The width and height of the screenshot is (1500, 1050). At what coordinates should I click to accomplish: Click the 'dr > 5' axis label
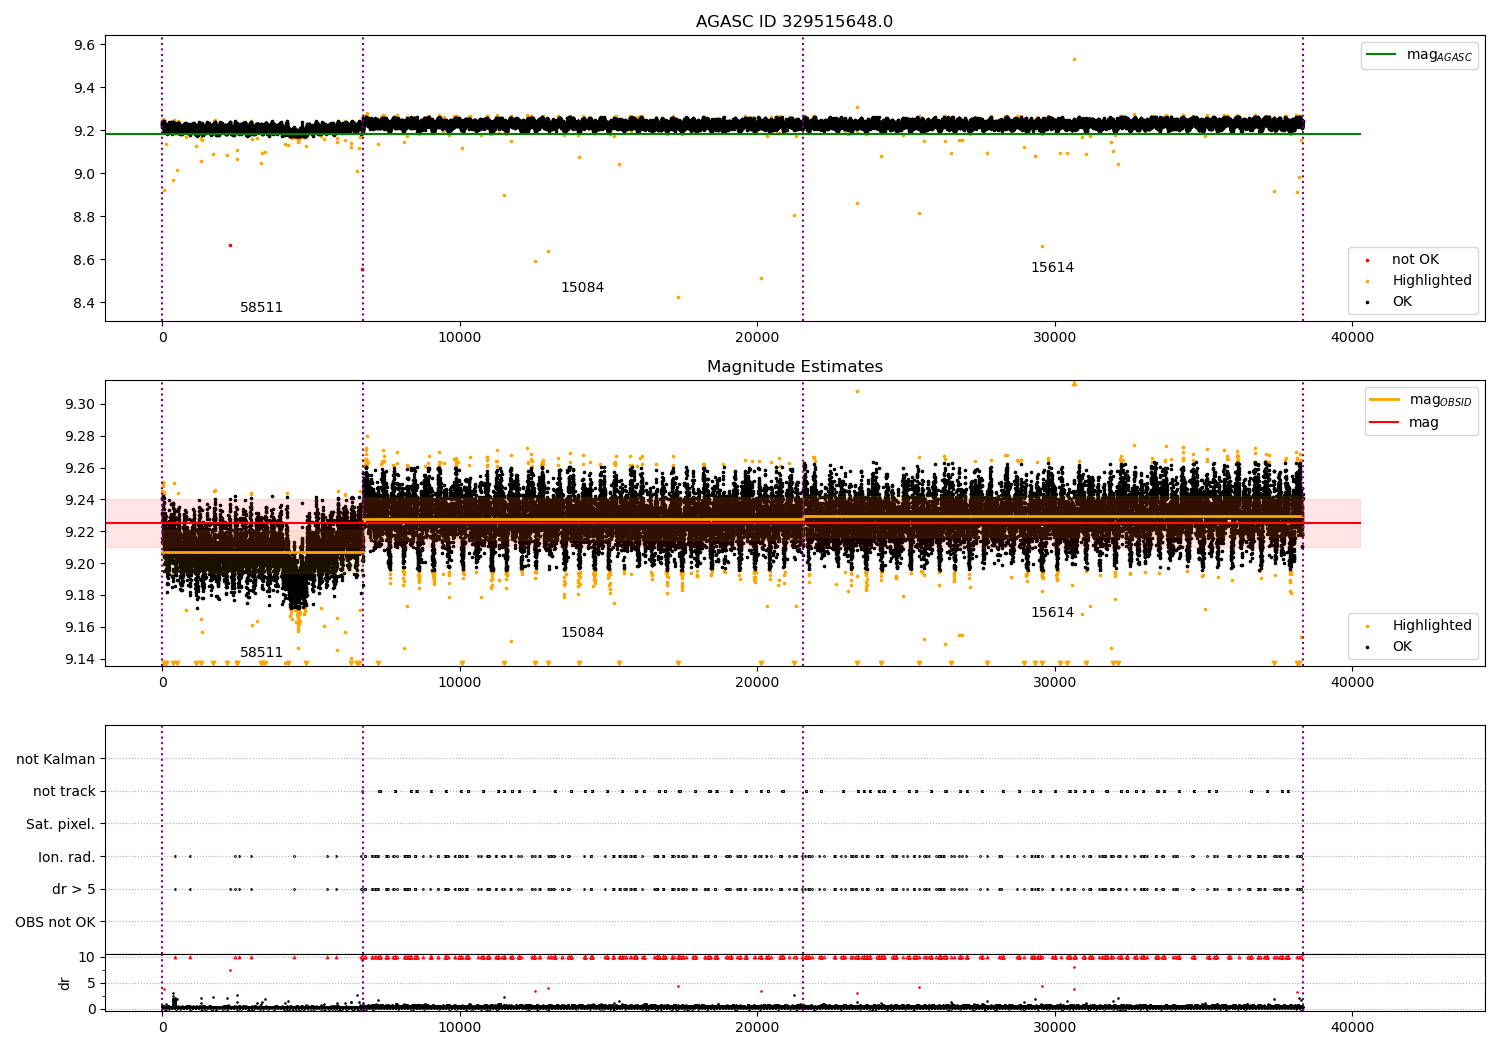(x=74, y=890)
